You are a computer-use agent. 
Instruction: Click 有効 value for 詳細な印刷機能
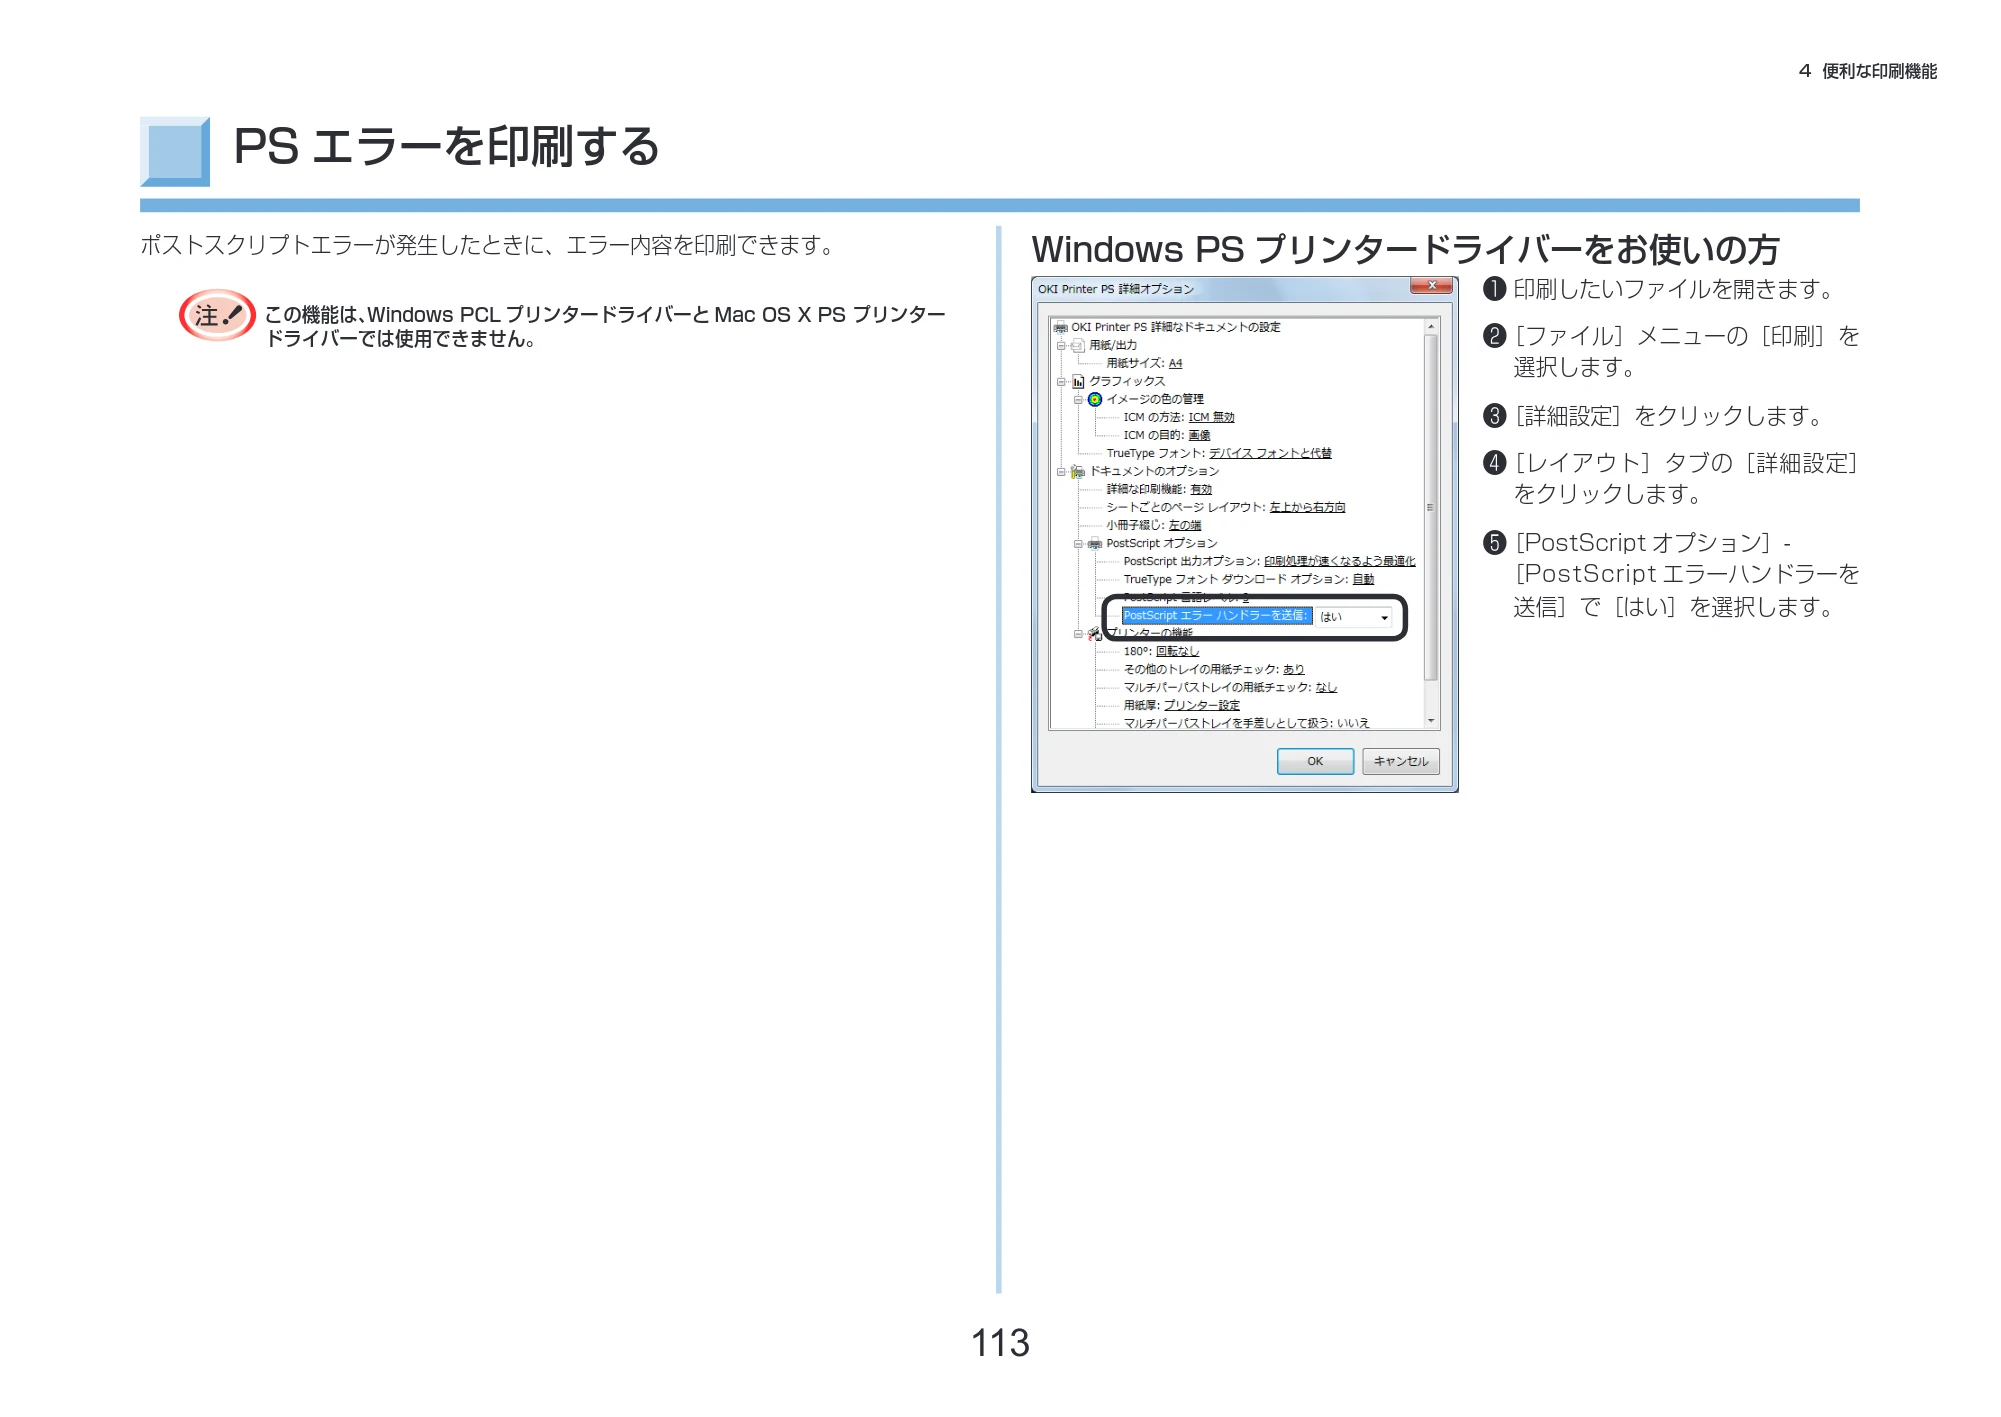click(1201, 489)
